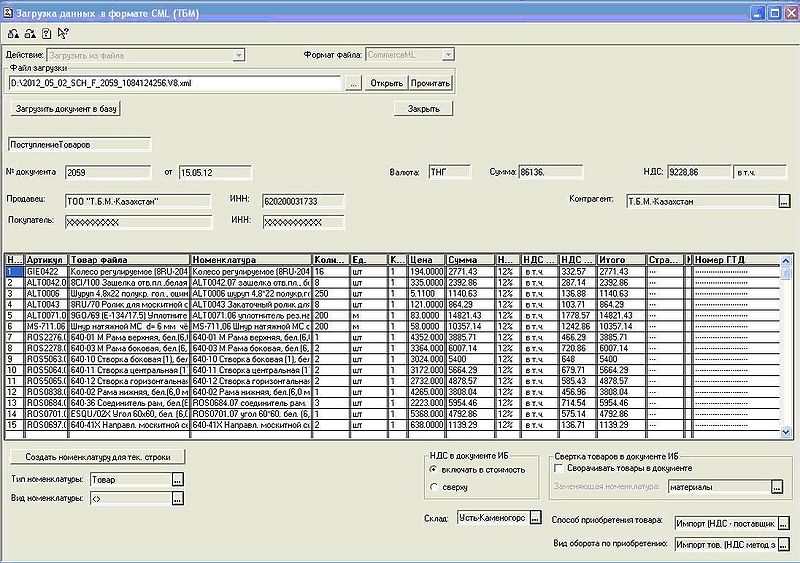Screen dimensions: 800x563
Task: Click ellipsis next to Вид номенклатуры
Action: click(178, 498)
